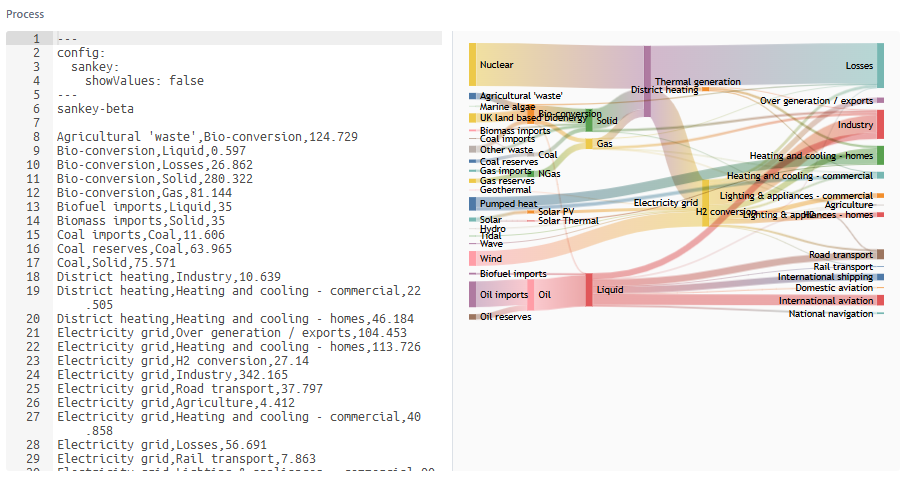
Task: Click the red Industry node
Action: [x=880, y=124]
